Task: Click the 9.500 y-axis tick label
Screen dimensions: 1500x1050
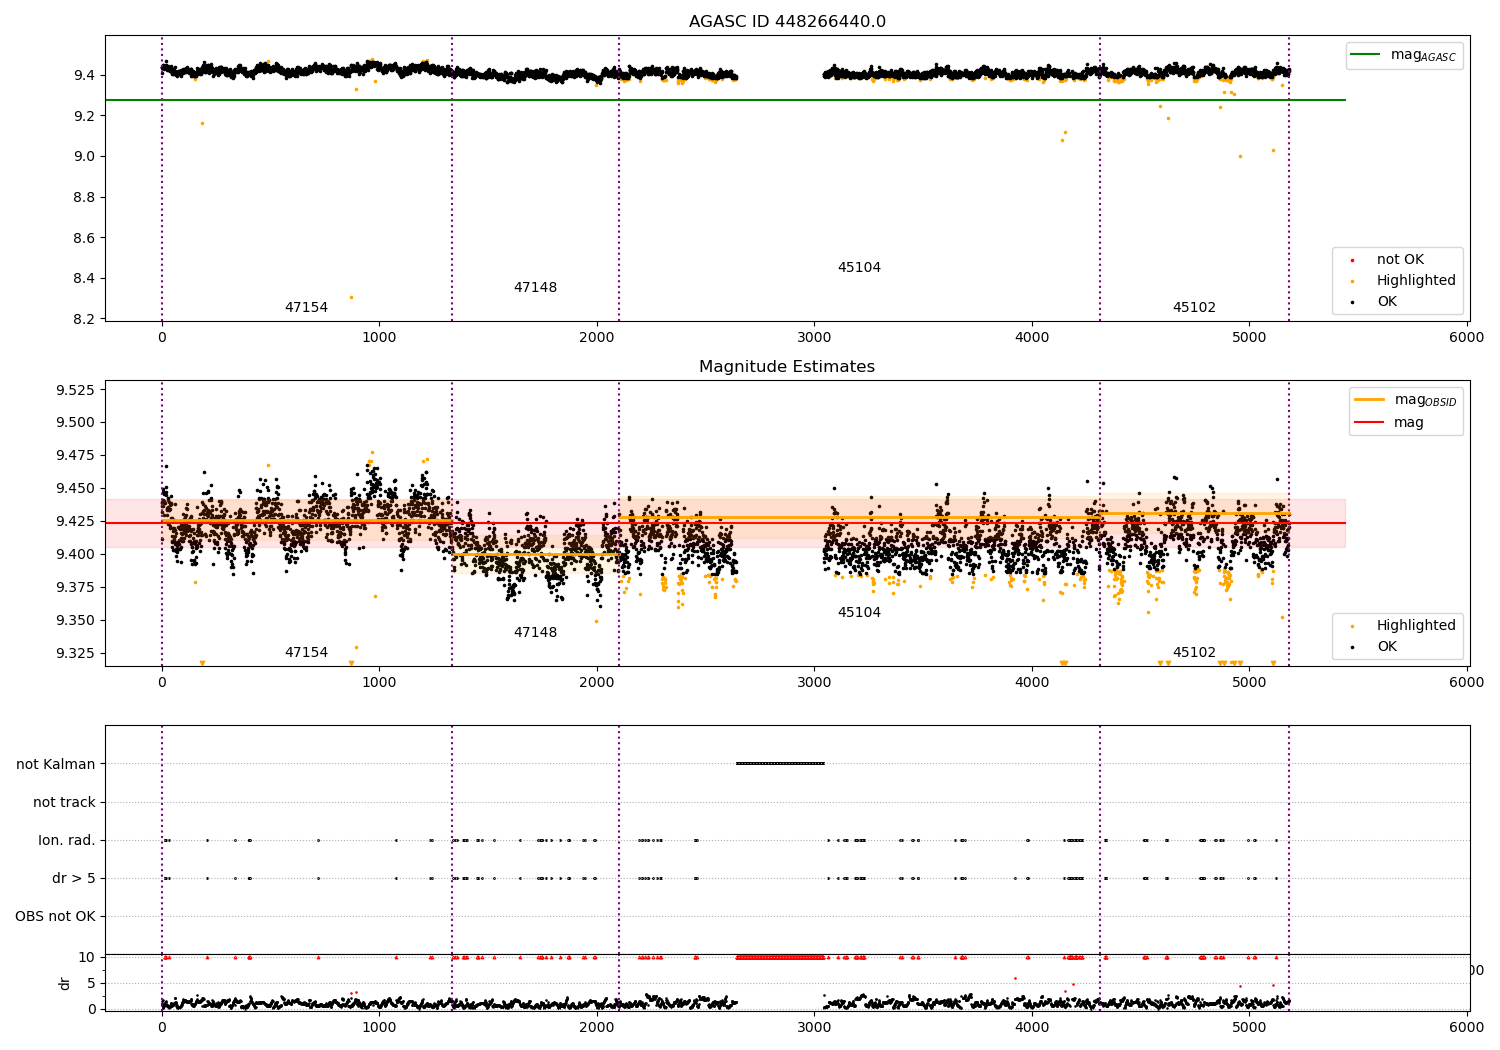Action: pyautogui.click(x=76, y=423)
